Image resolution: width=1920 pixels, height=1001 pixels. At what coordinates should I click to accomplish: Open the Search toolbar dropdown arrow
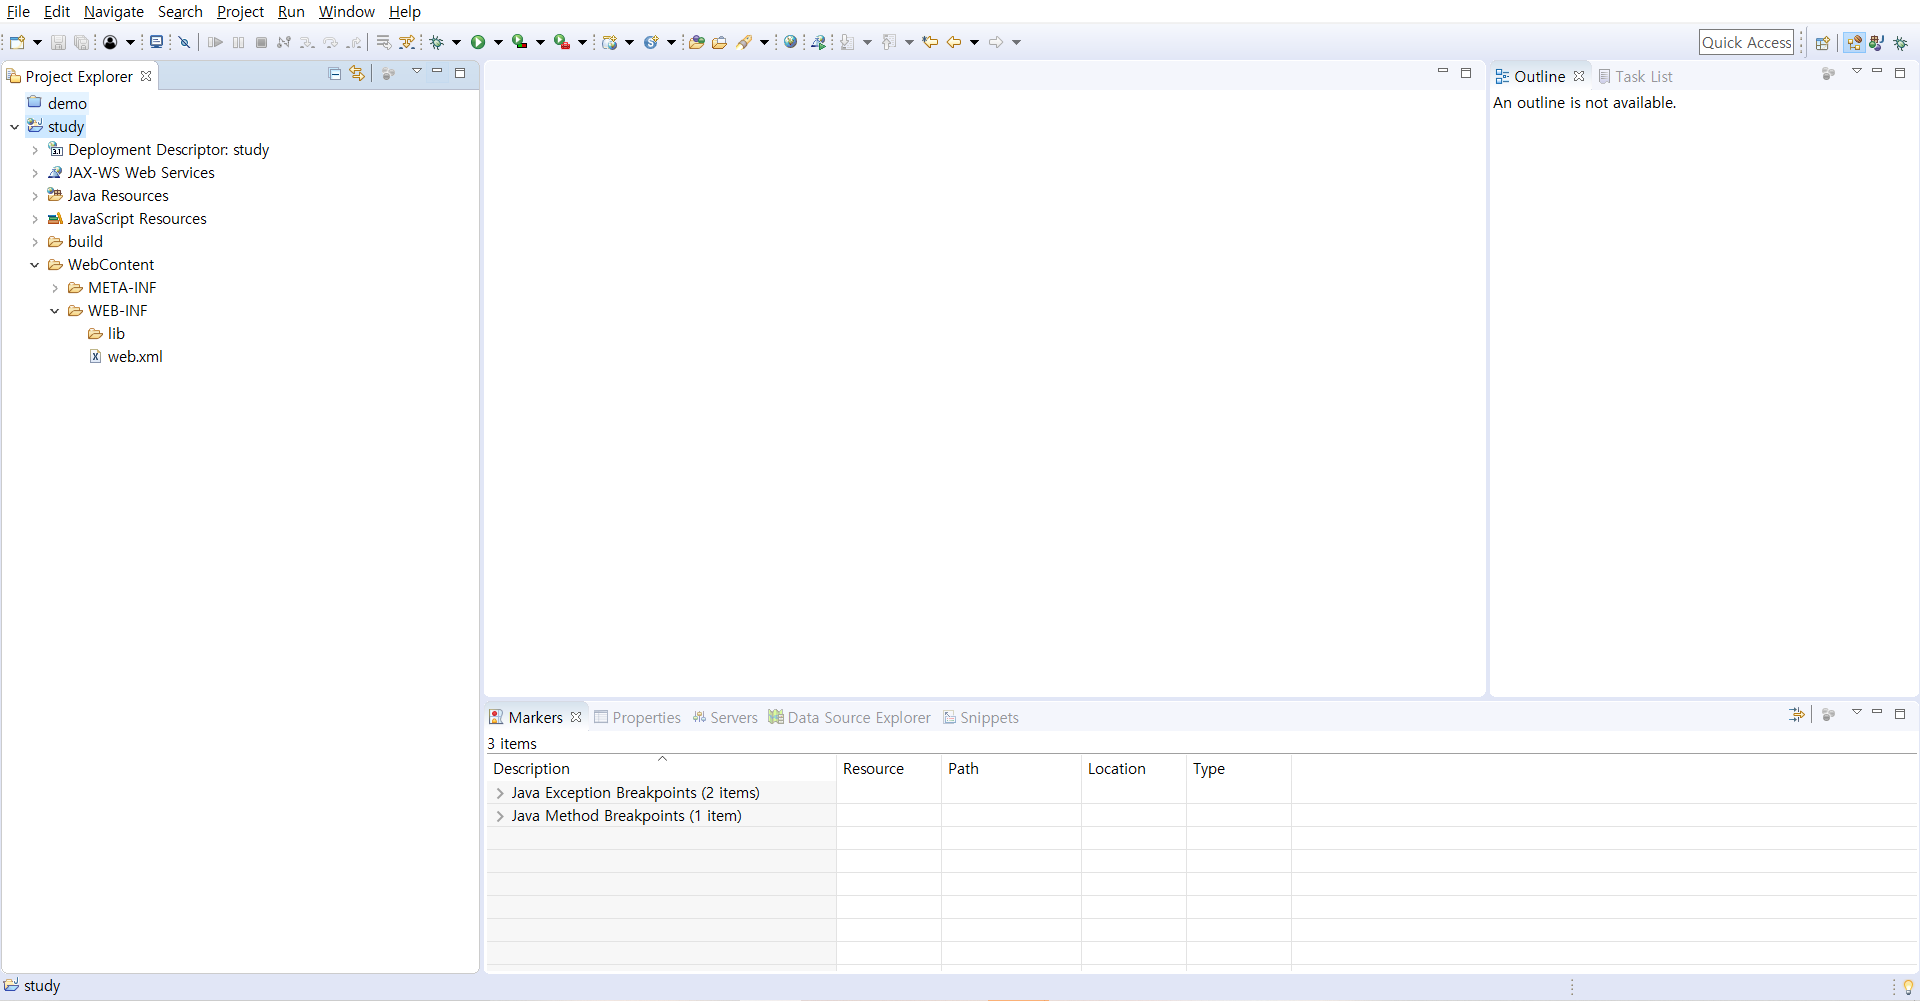(764, 42)
